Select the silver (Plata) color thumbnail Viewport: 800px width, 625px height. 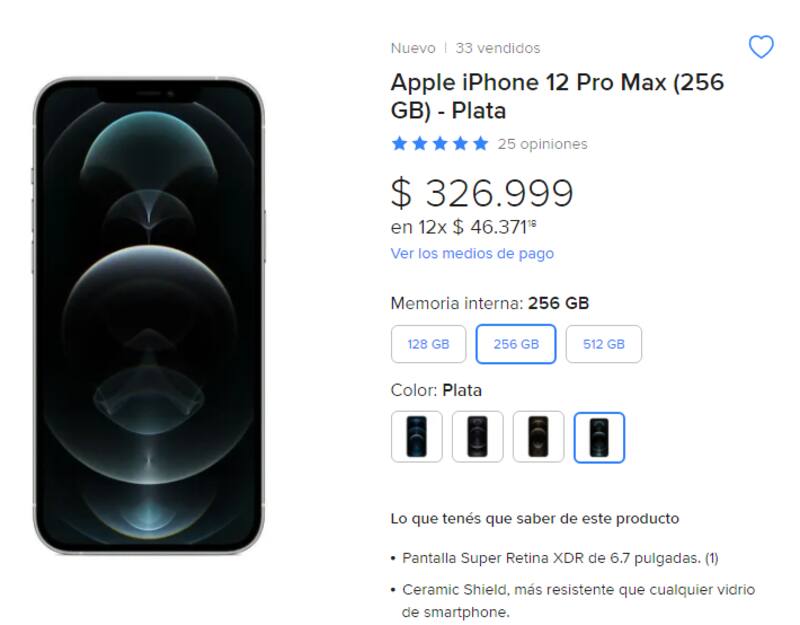[x=599, y=437]
